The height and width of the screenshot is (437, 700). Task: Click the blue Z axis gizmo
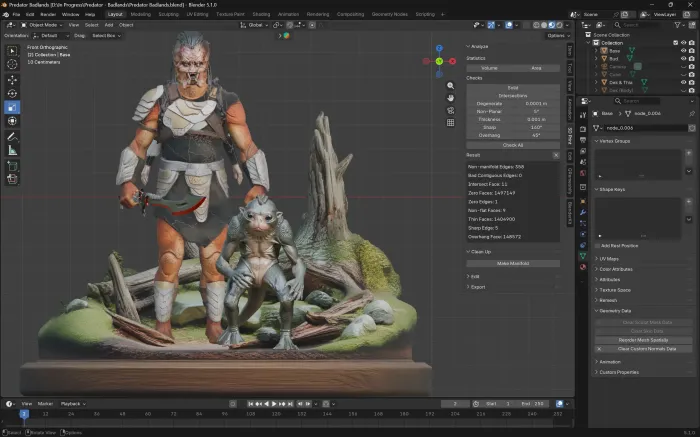(439, 48)
